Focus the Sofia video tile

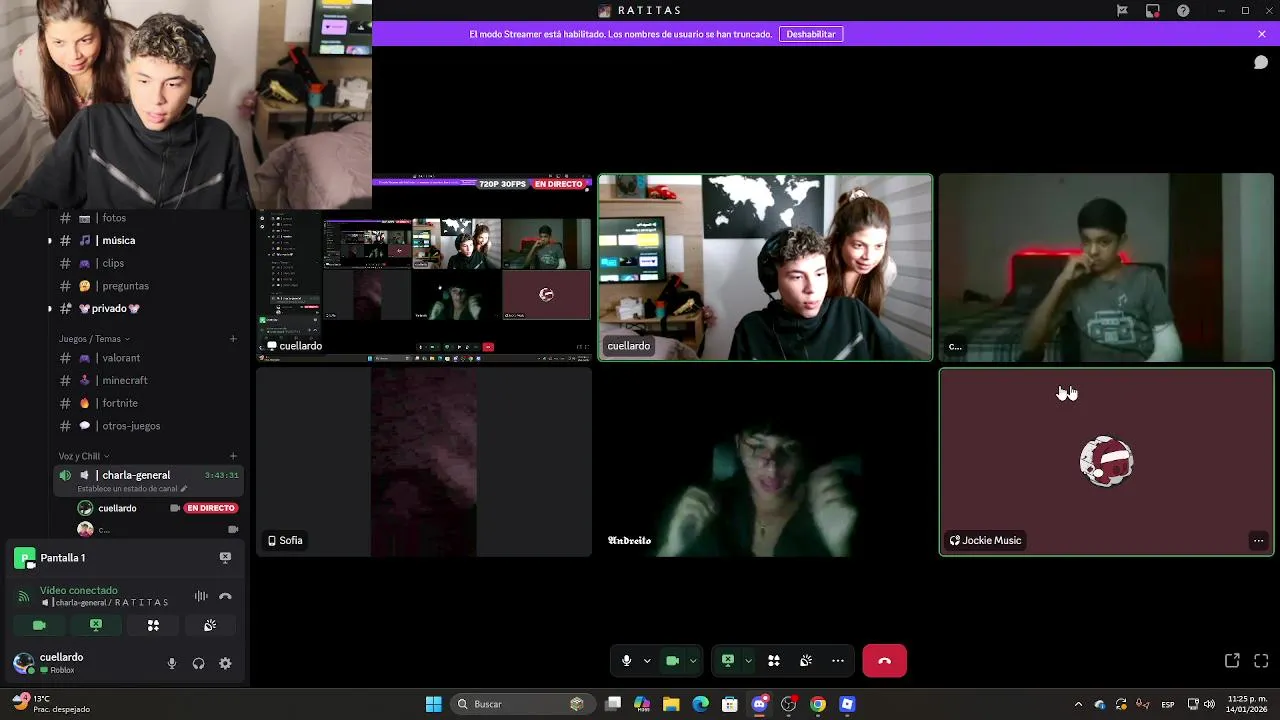coord(424,462)
